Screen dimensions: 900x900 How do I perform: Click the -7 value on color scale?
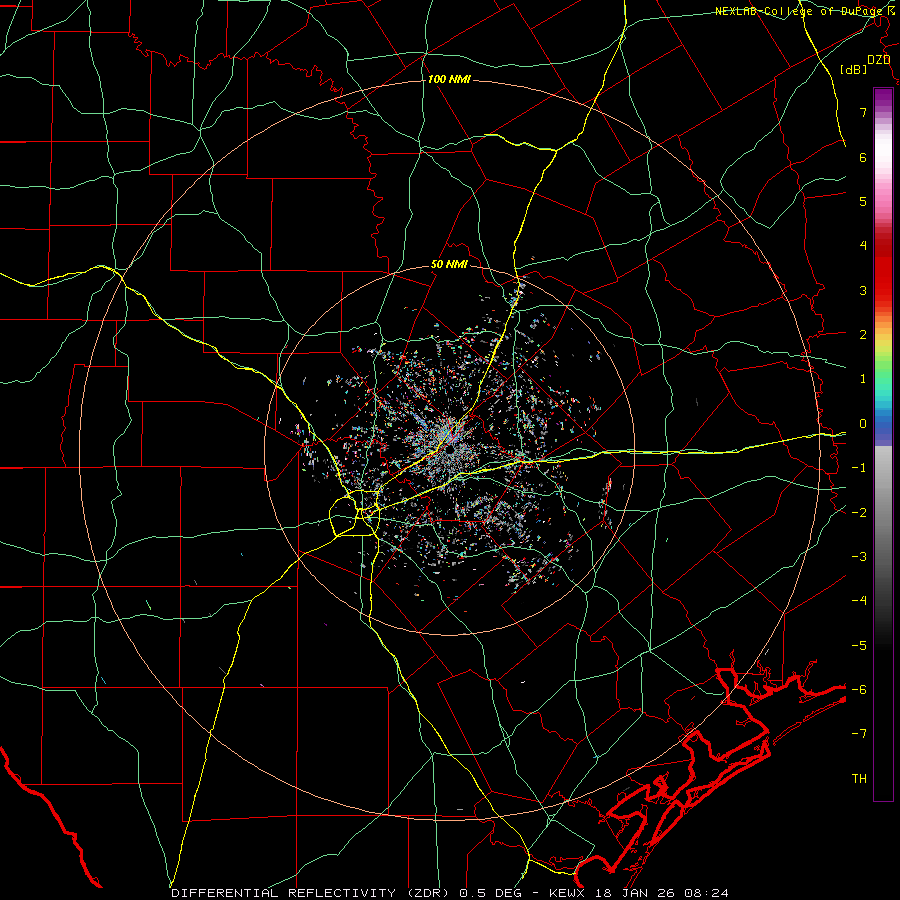point(859,734)
